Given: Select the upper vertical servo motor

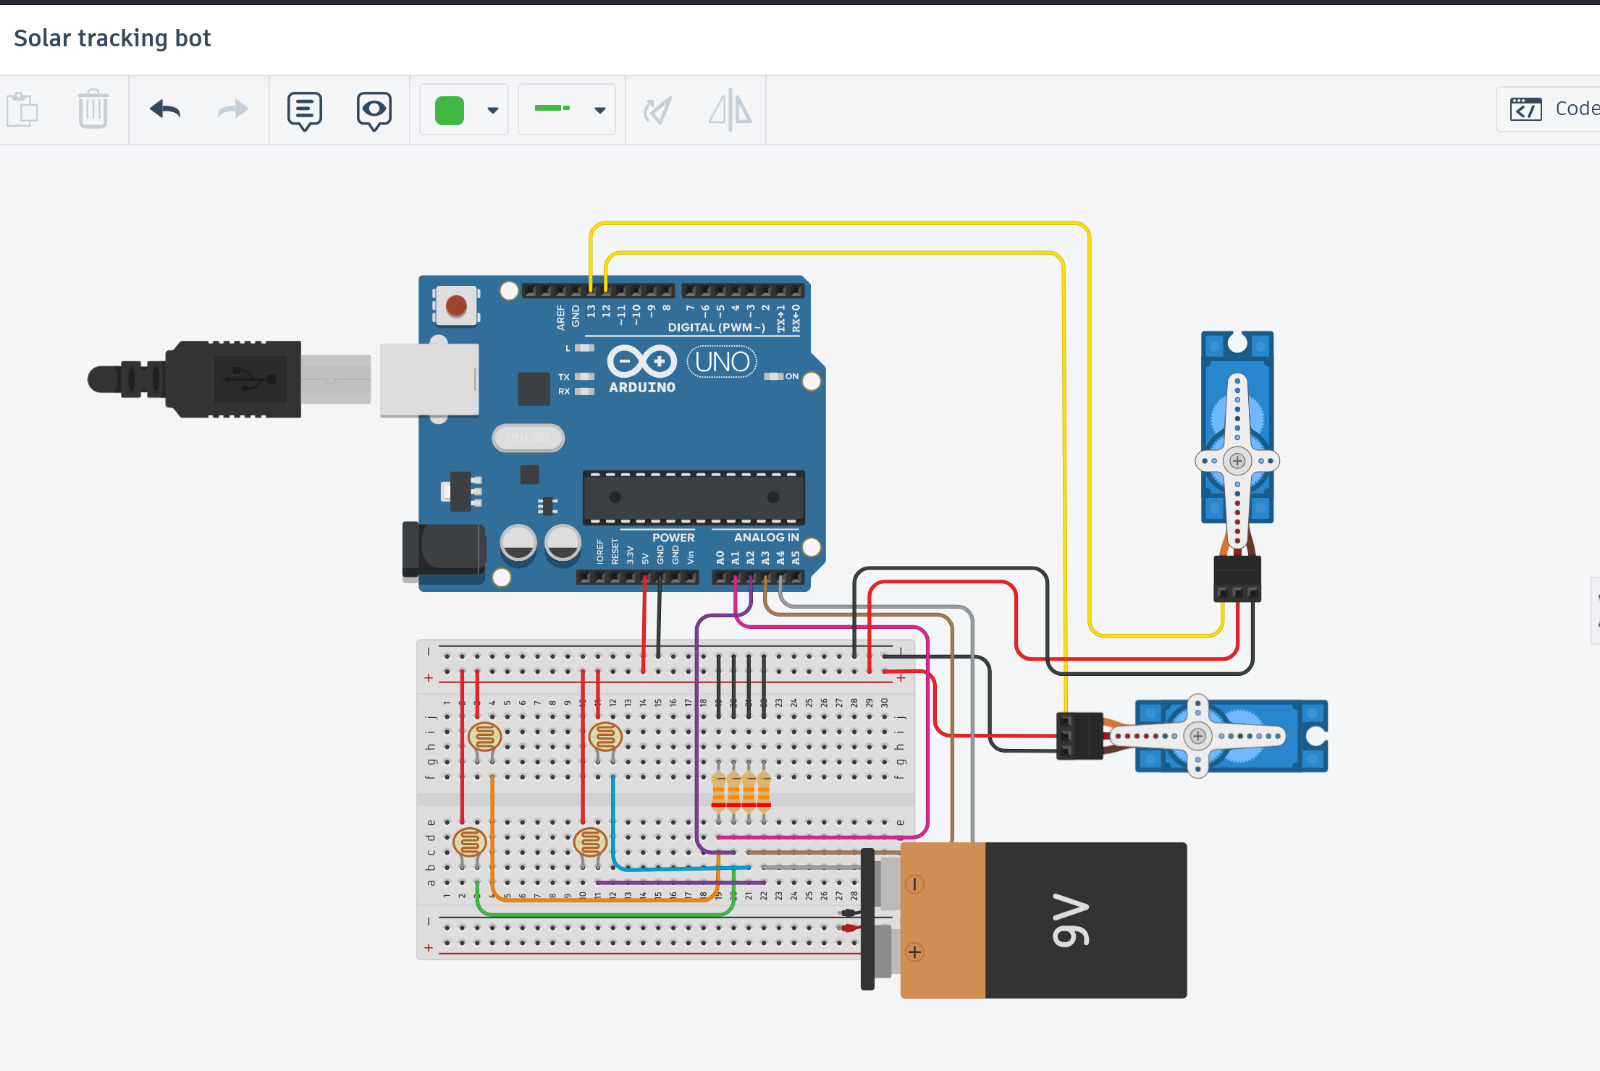Looking at the screenshot, I should click(x=1237, y=430).
